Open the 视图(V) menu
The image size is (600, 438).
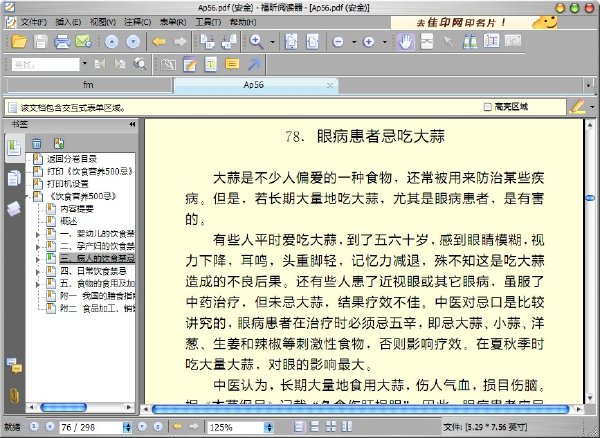pos(103,22)
